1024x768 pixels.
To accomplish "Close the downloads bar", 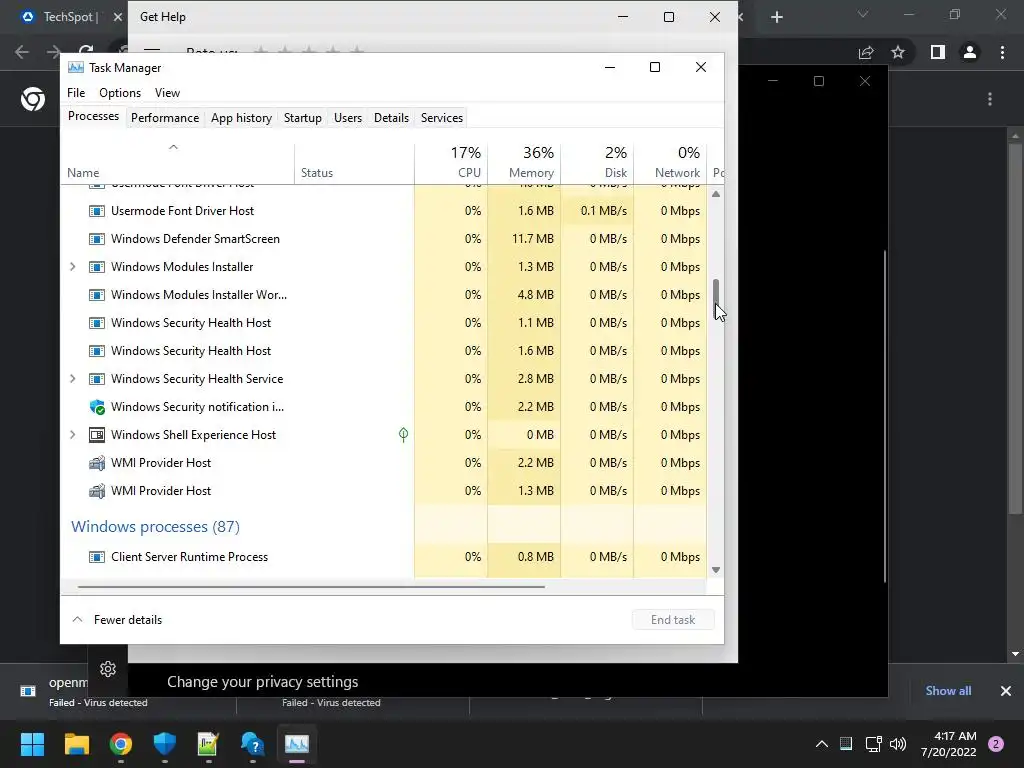I will 1006,691.
